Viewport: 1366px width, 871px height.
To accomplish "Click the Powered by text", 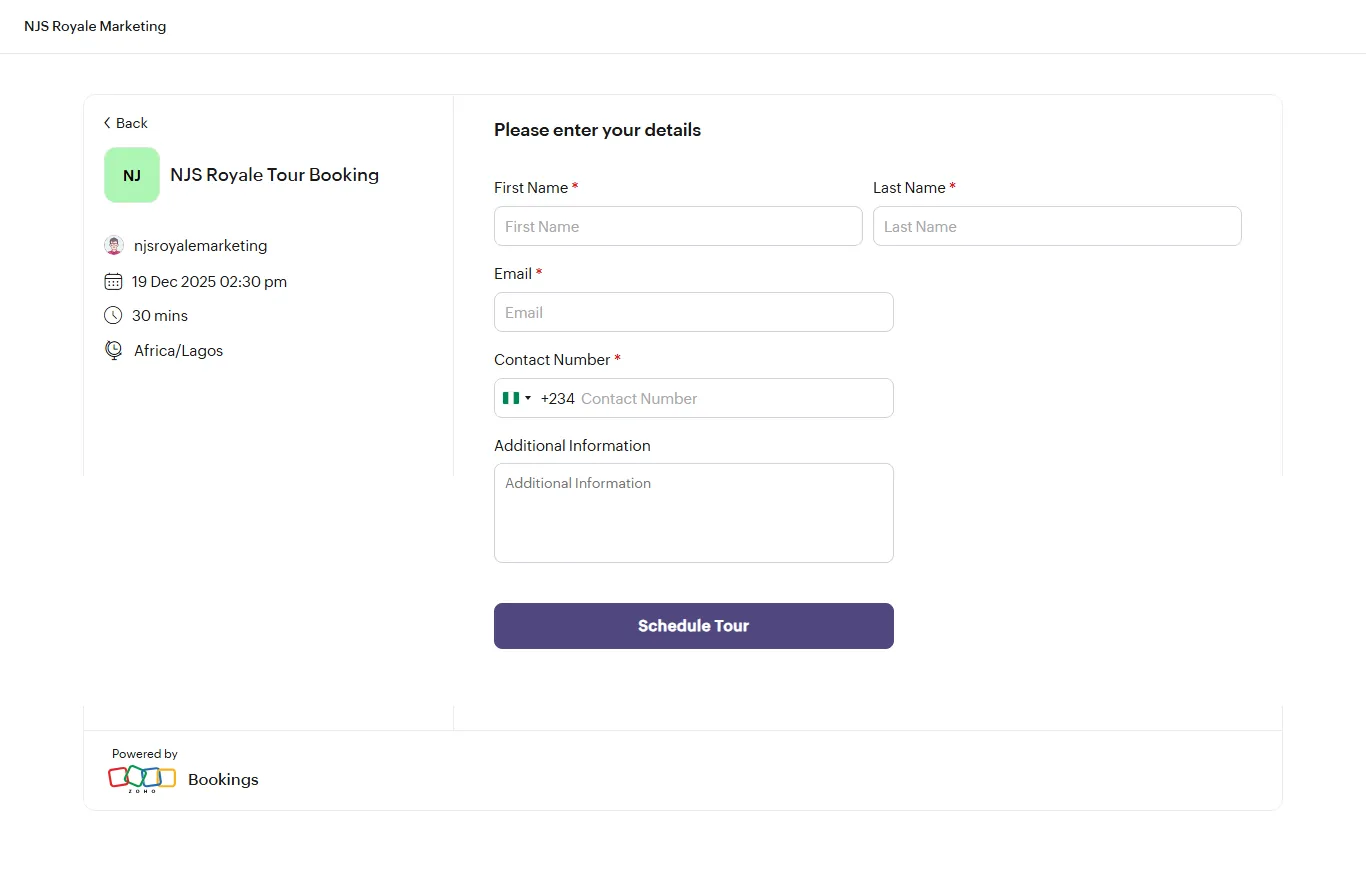I will [x=145, y=754].
